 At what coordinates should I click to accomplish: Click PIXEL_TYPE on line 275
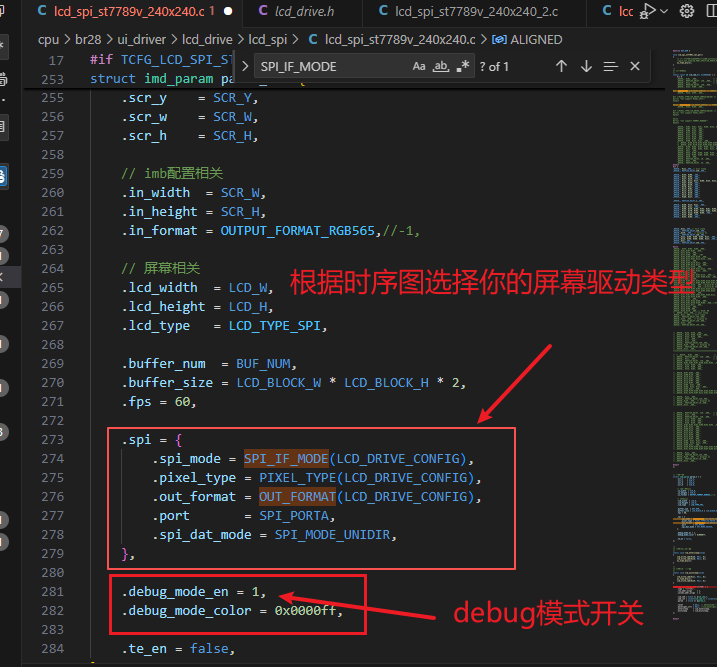297,478
